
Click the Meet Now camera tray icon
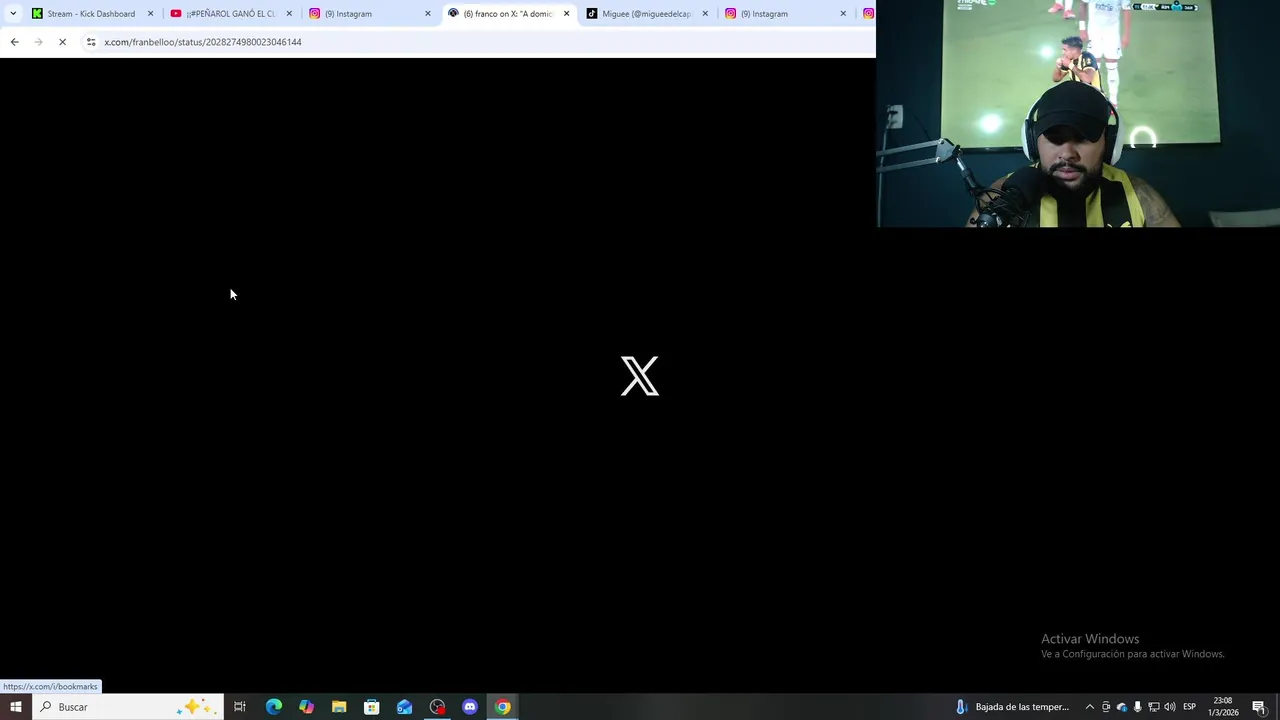1106,707
